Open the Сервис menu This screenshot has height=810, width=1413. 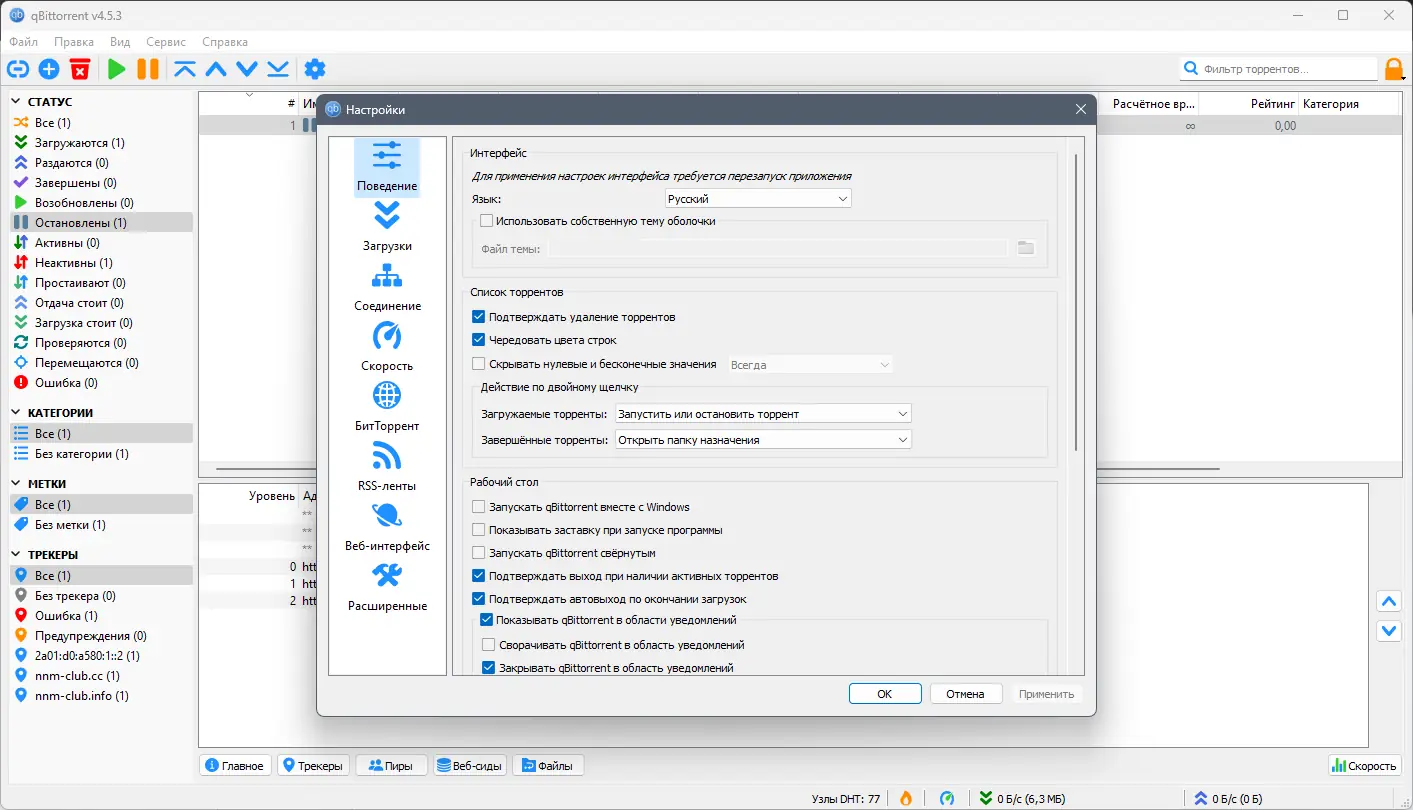click(x=166, y=42)
